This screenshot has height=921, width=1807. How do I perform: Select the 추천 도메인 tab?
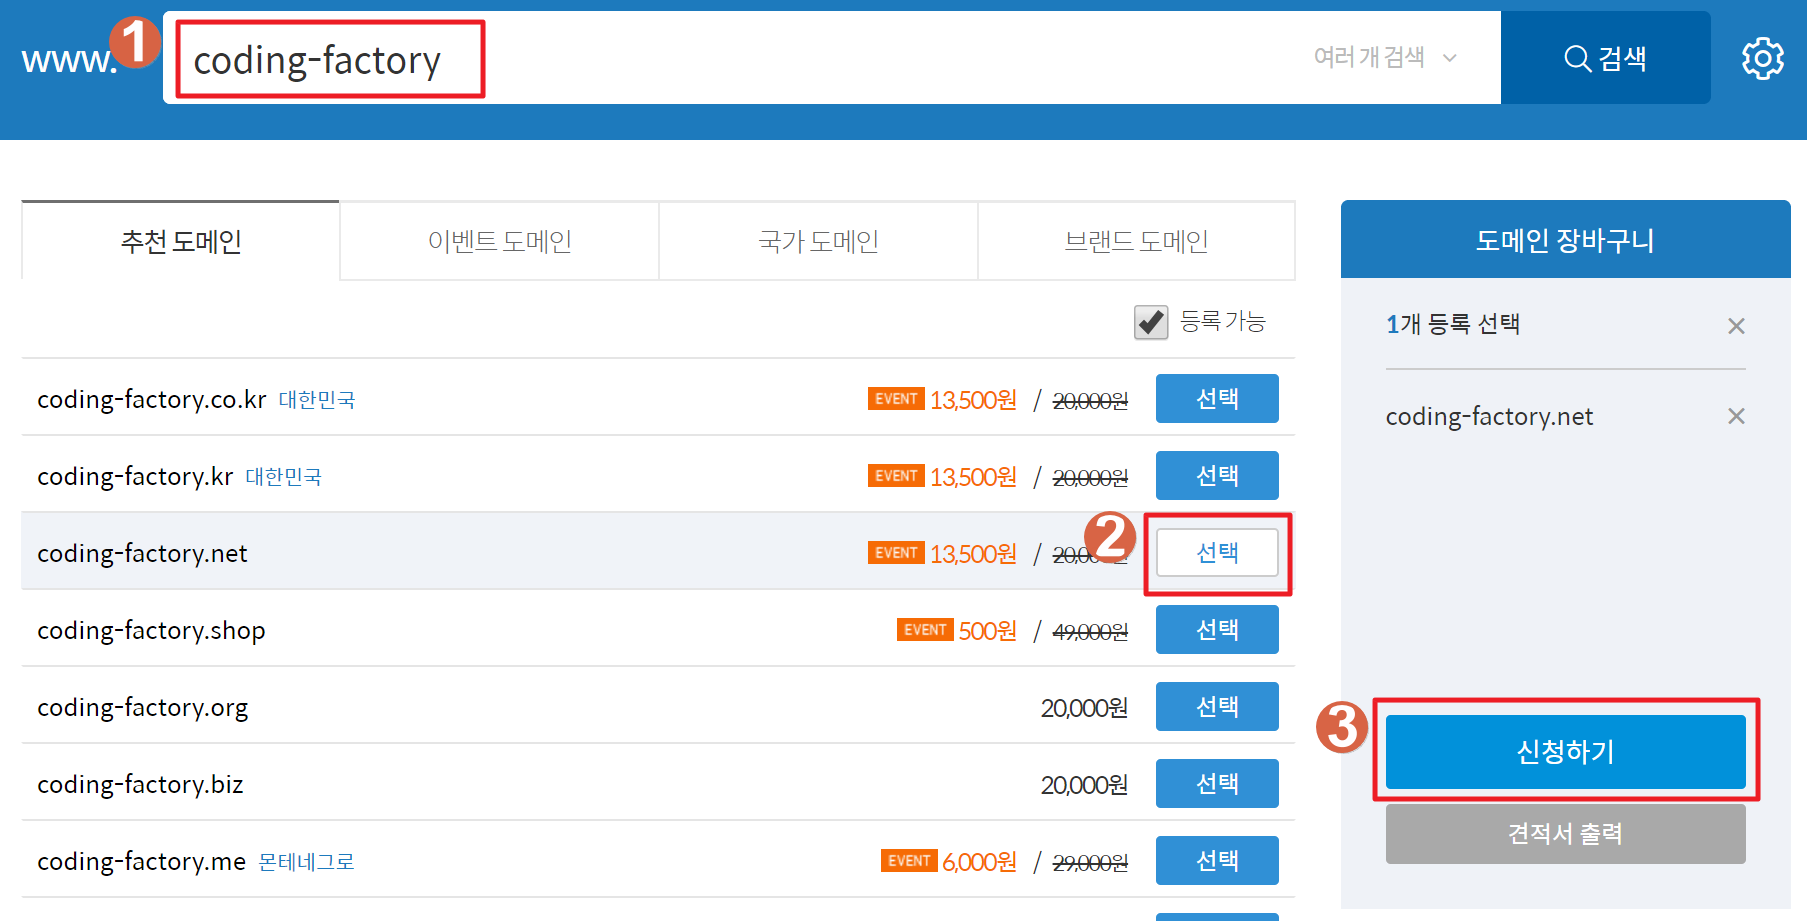(179, 240)
